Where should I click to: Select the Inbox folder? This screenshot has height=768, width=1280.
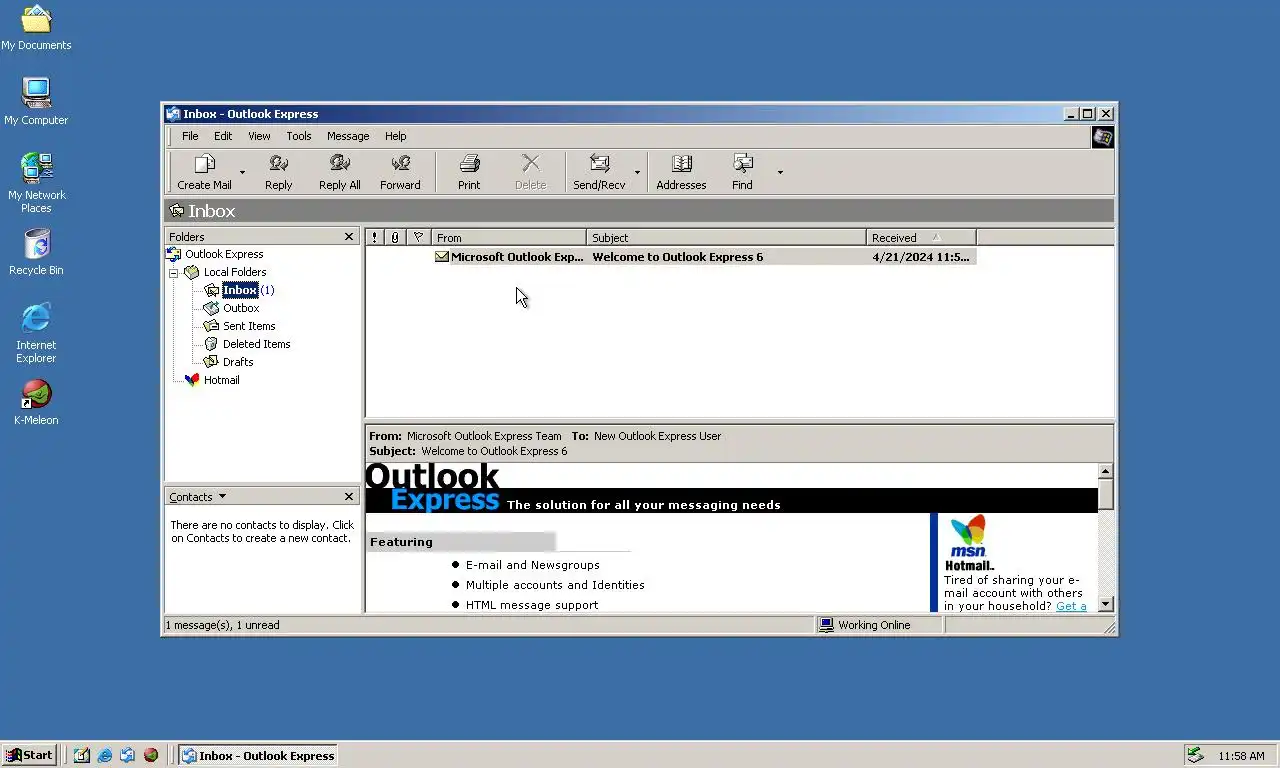coord(240,290)
